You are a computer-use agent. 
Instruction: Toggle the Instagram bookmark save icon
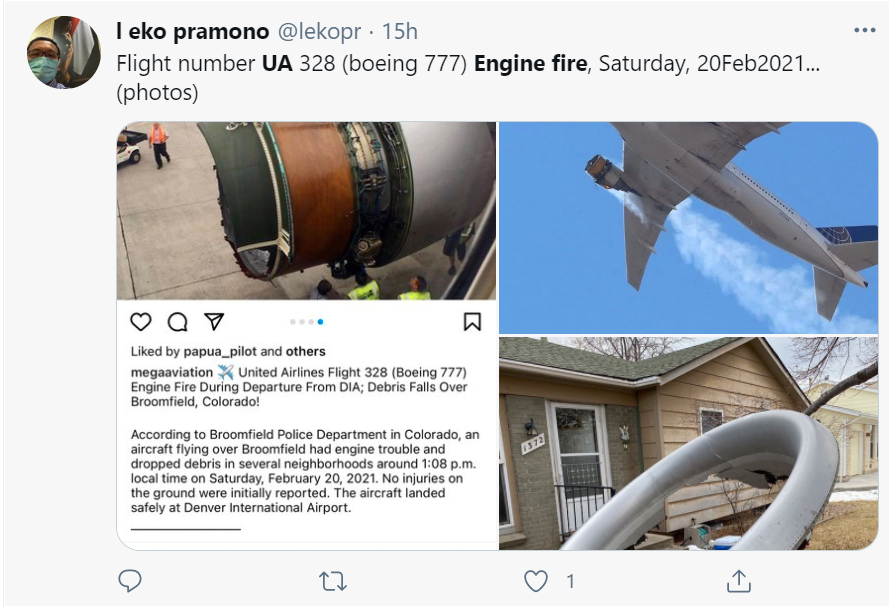tap(472, 321)
